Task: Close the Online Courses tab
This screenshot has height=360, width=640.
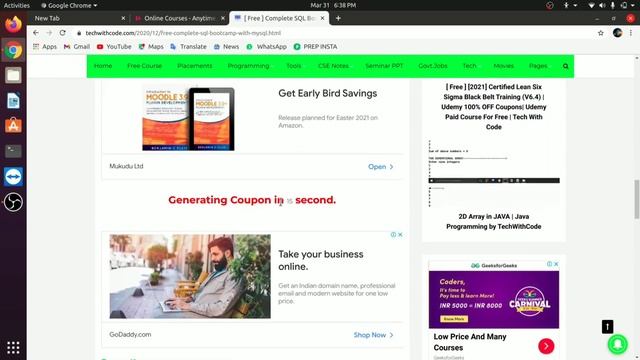Action: click(x=223, y=18)
